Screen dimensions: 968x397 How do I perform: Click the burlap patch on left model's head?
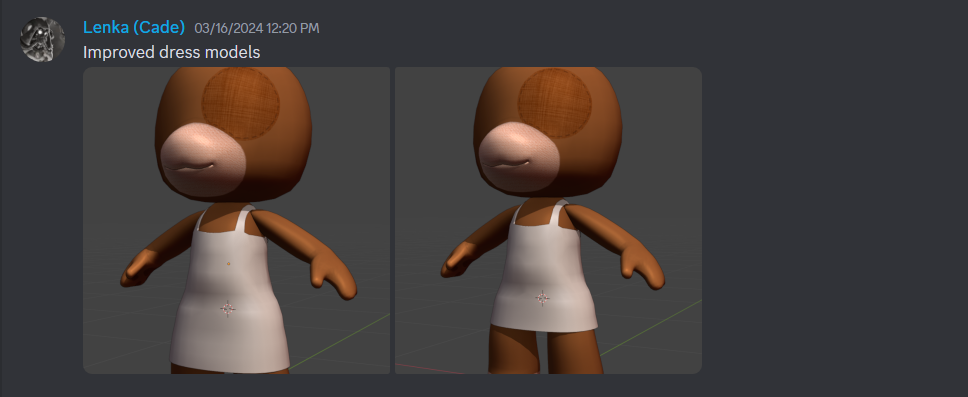241,104
